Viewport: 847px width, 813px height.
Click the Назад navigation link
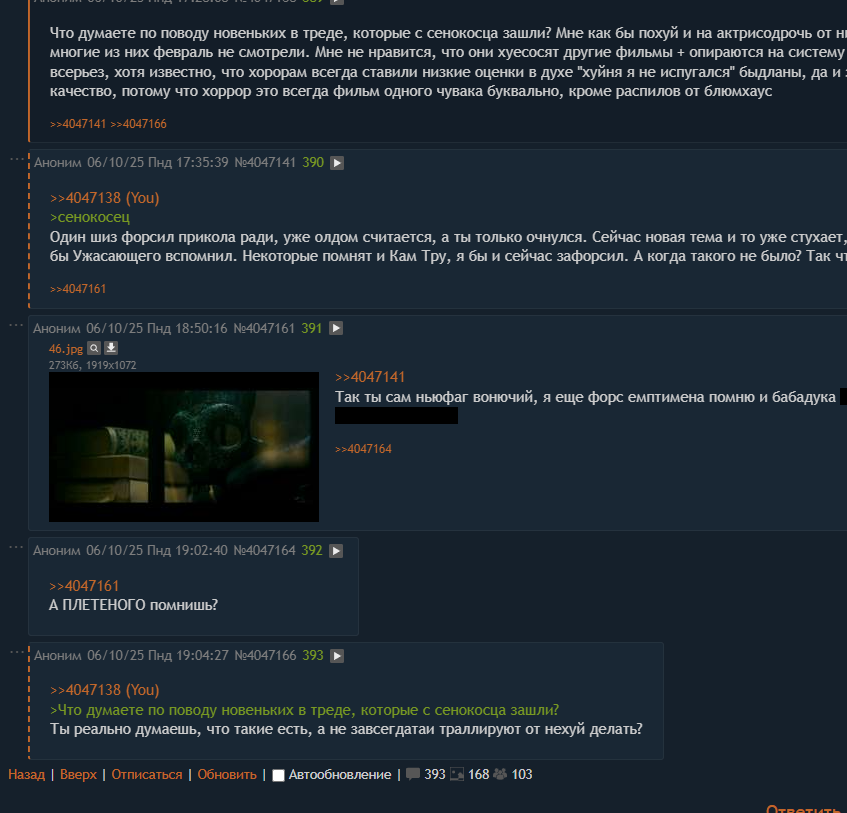click(x=26, y=775)
